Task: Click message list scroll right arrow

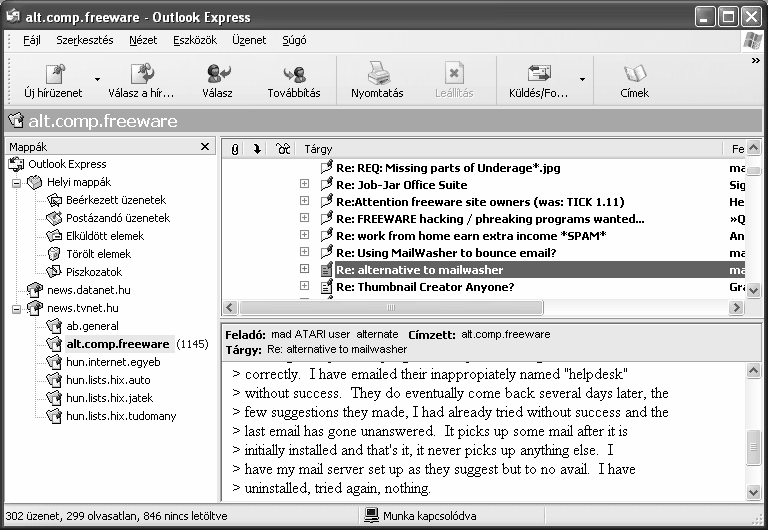Action: (x=736, y=308)
